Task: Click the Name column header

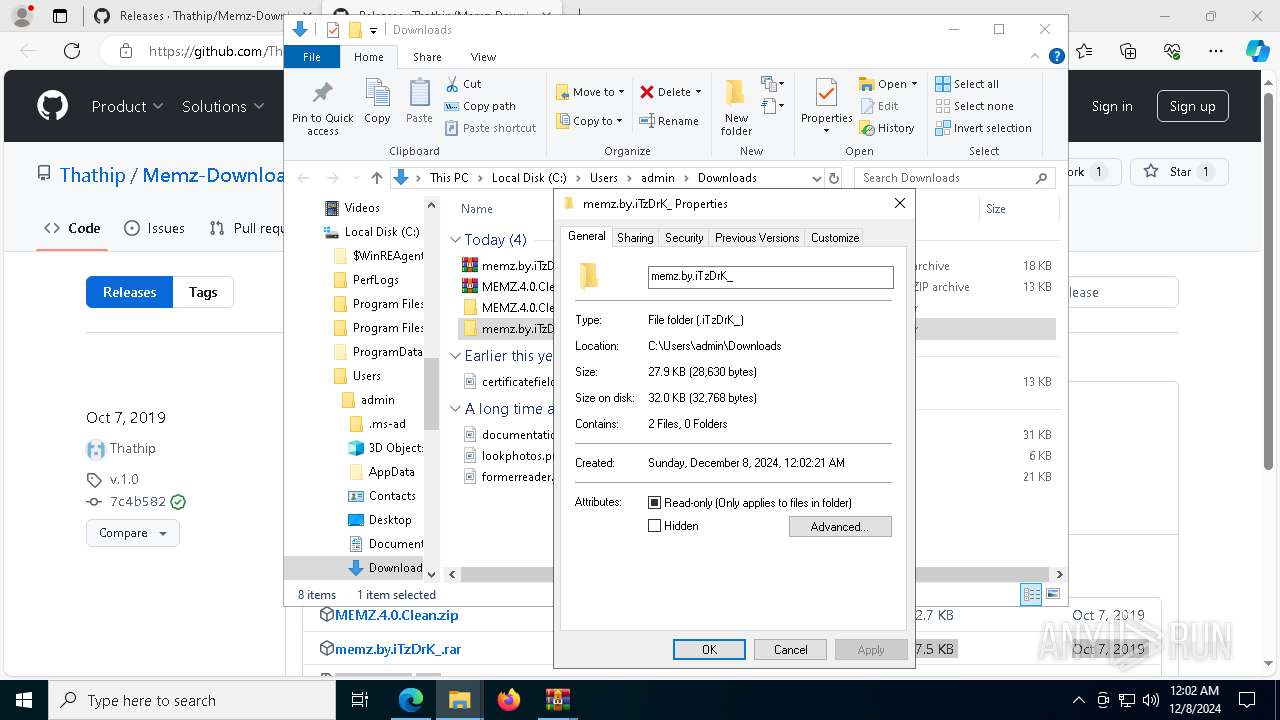Action: (x=477, y=209)
